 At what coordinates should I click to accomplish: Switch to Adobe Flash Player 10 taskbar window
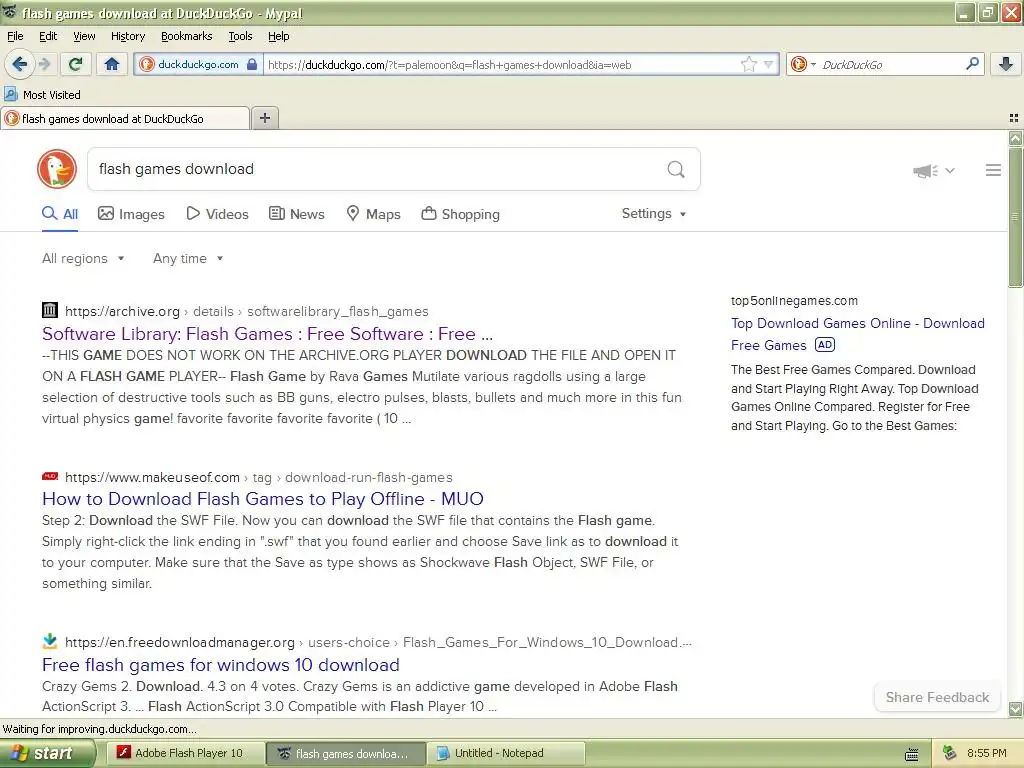click(188, 753)
